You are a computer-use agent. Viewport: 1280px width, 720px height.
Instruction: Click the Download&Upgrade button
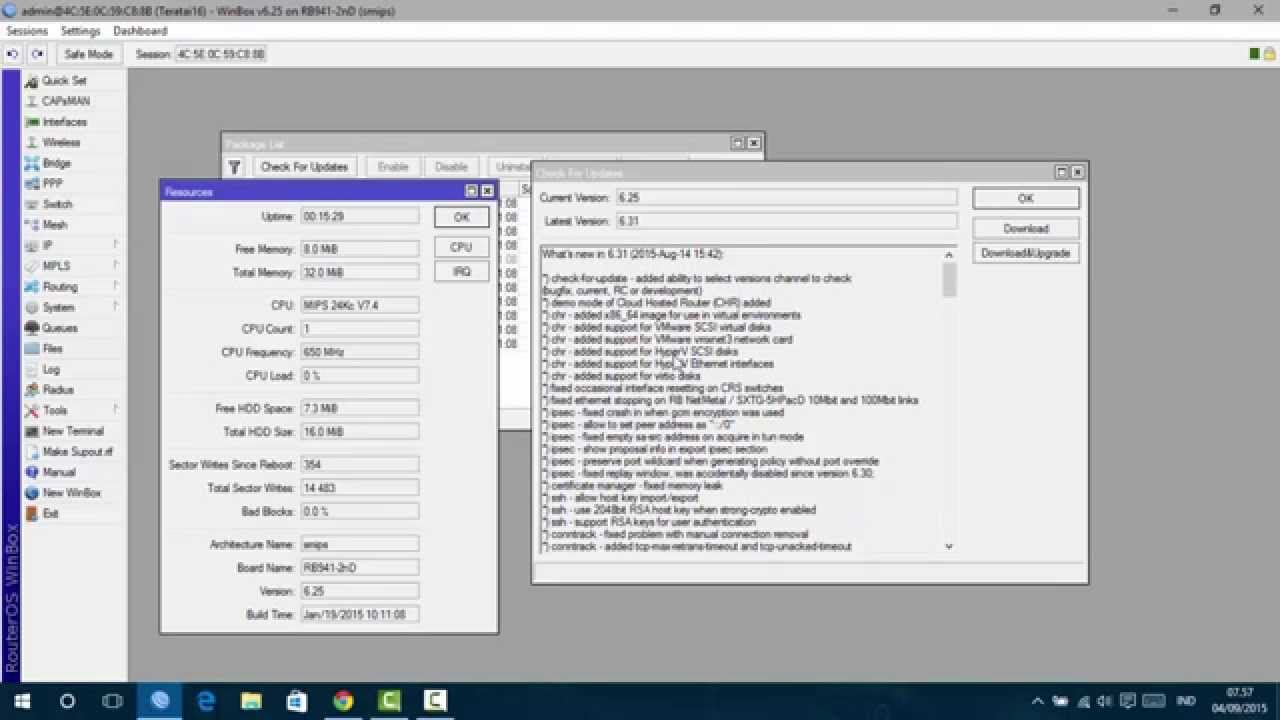[x=1025, y=253]
